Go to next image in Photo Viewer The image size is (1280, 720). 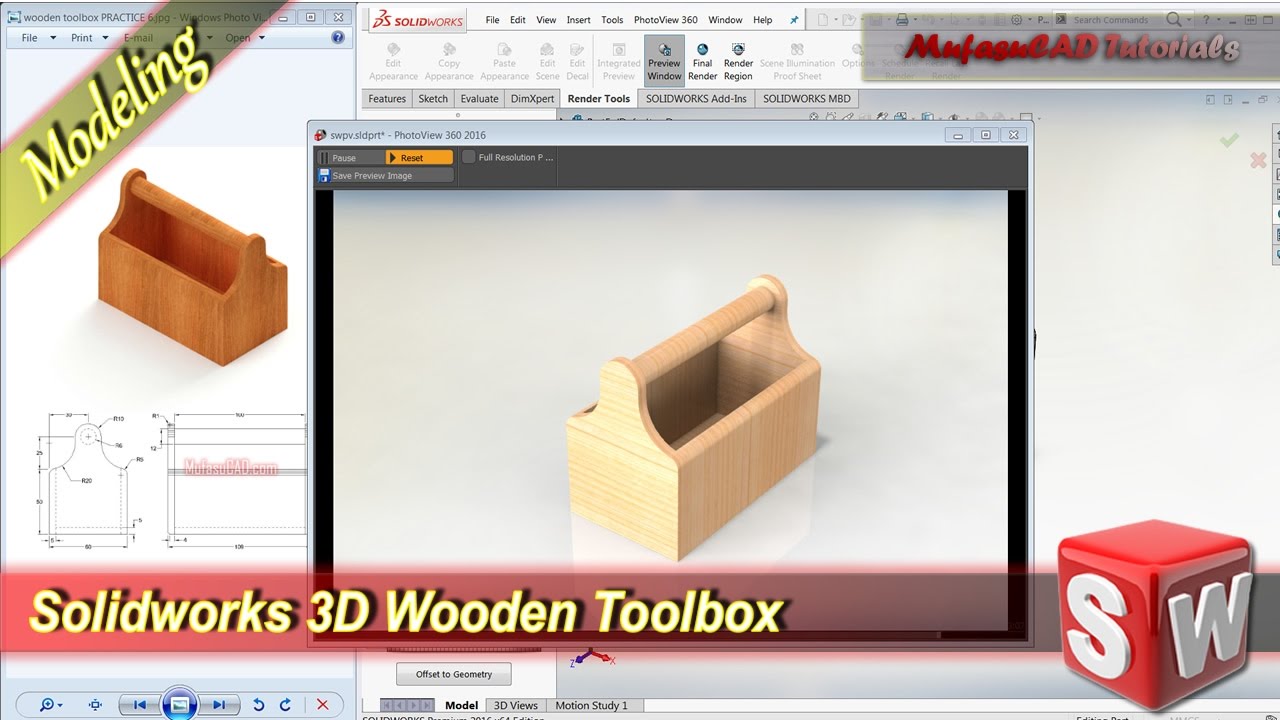pyautogui.click(x=218, y=705)
